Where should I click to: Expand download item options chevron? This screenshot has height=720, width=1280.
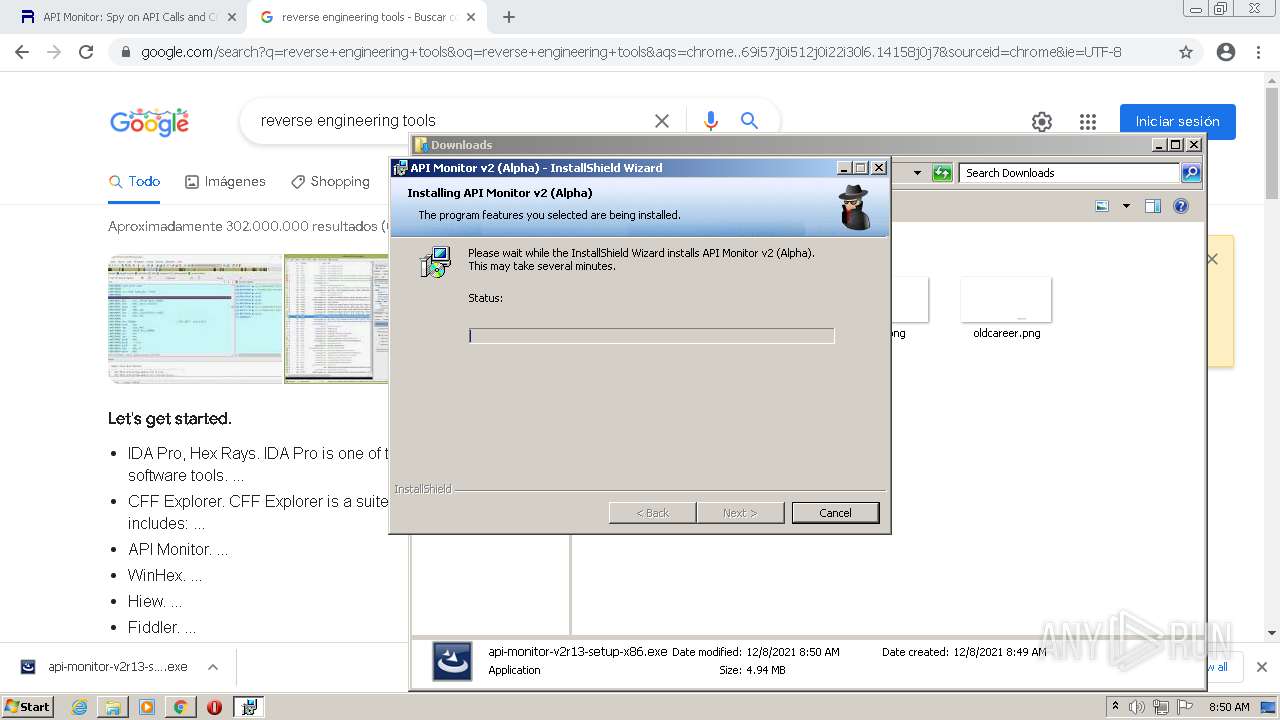tap(212, 667)
